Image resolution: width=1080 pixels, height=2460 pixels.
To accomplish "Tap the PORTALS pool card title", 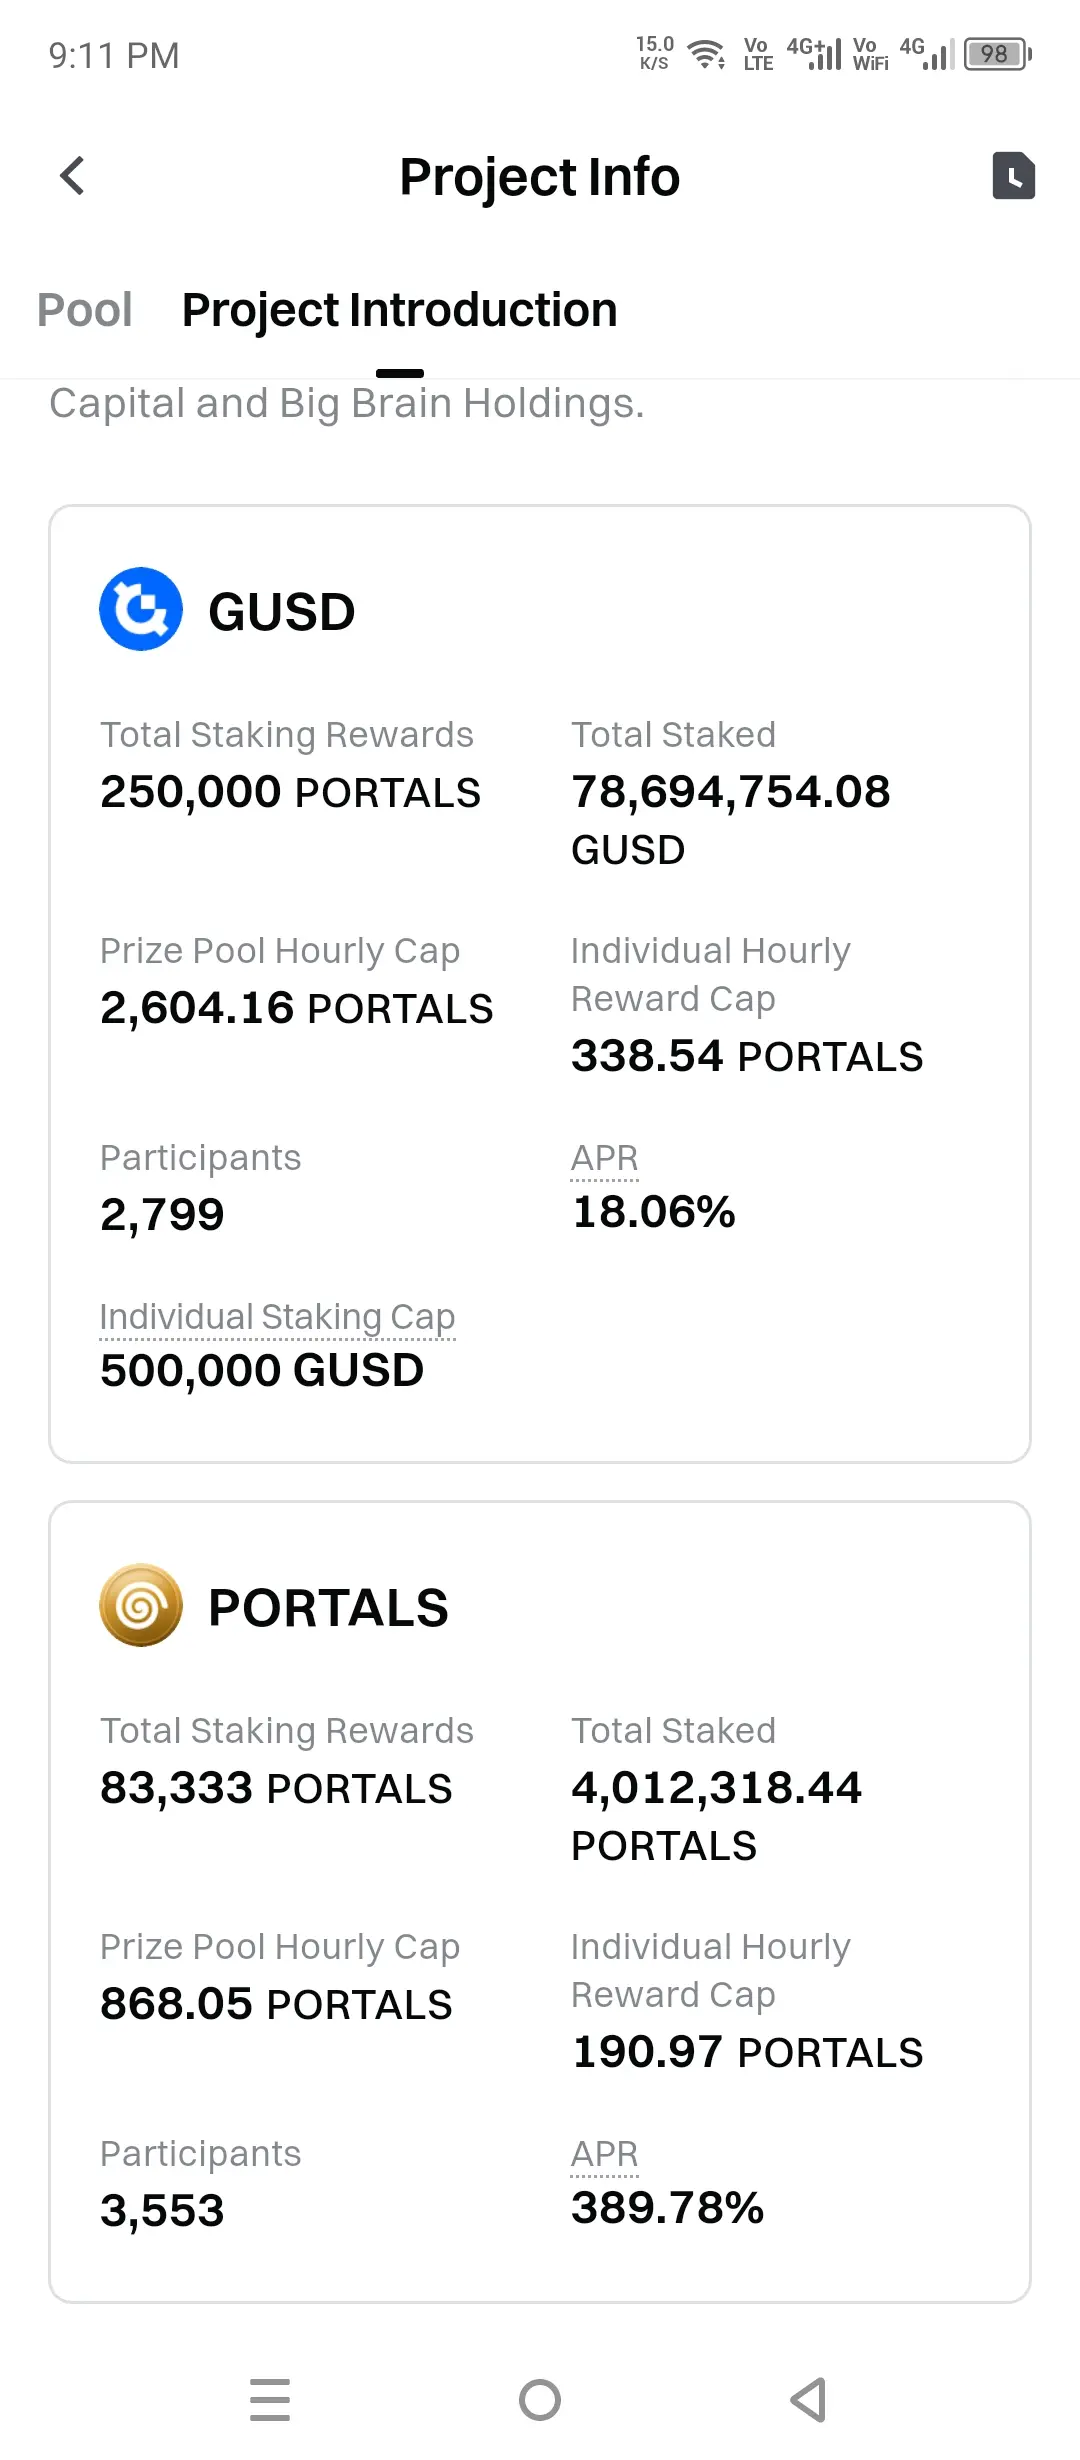I will [x=328, y=1608].
